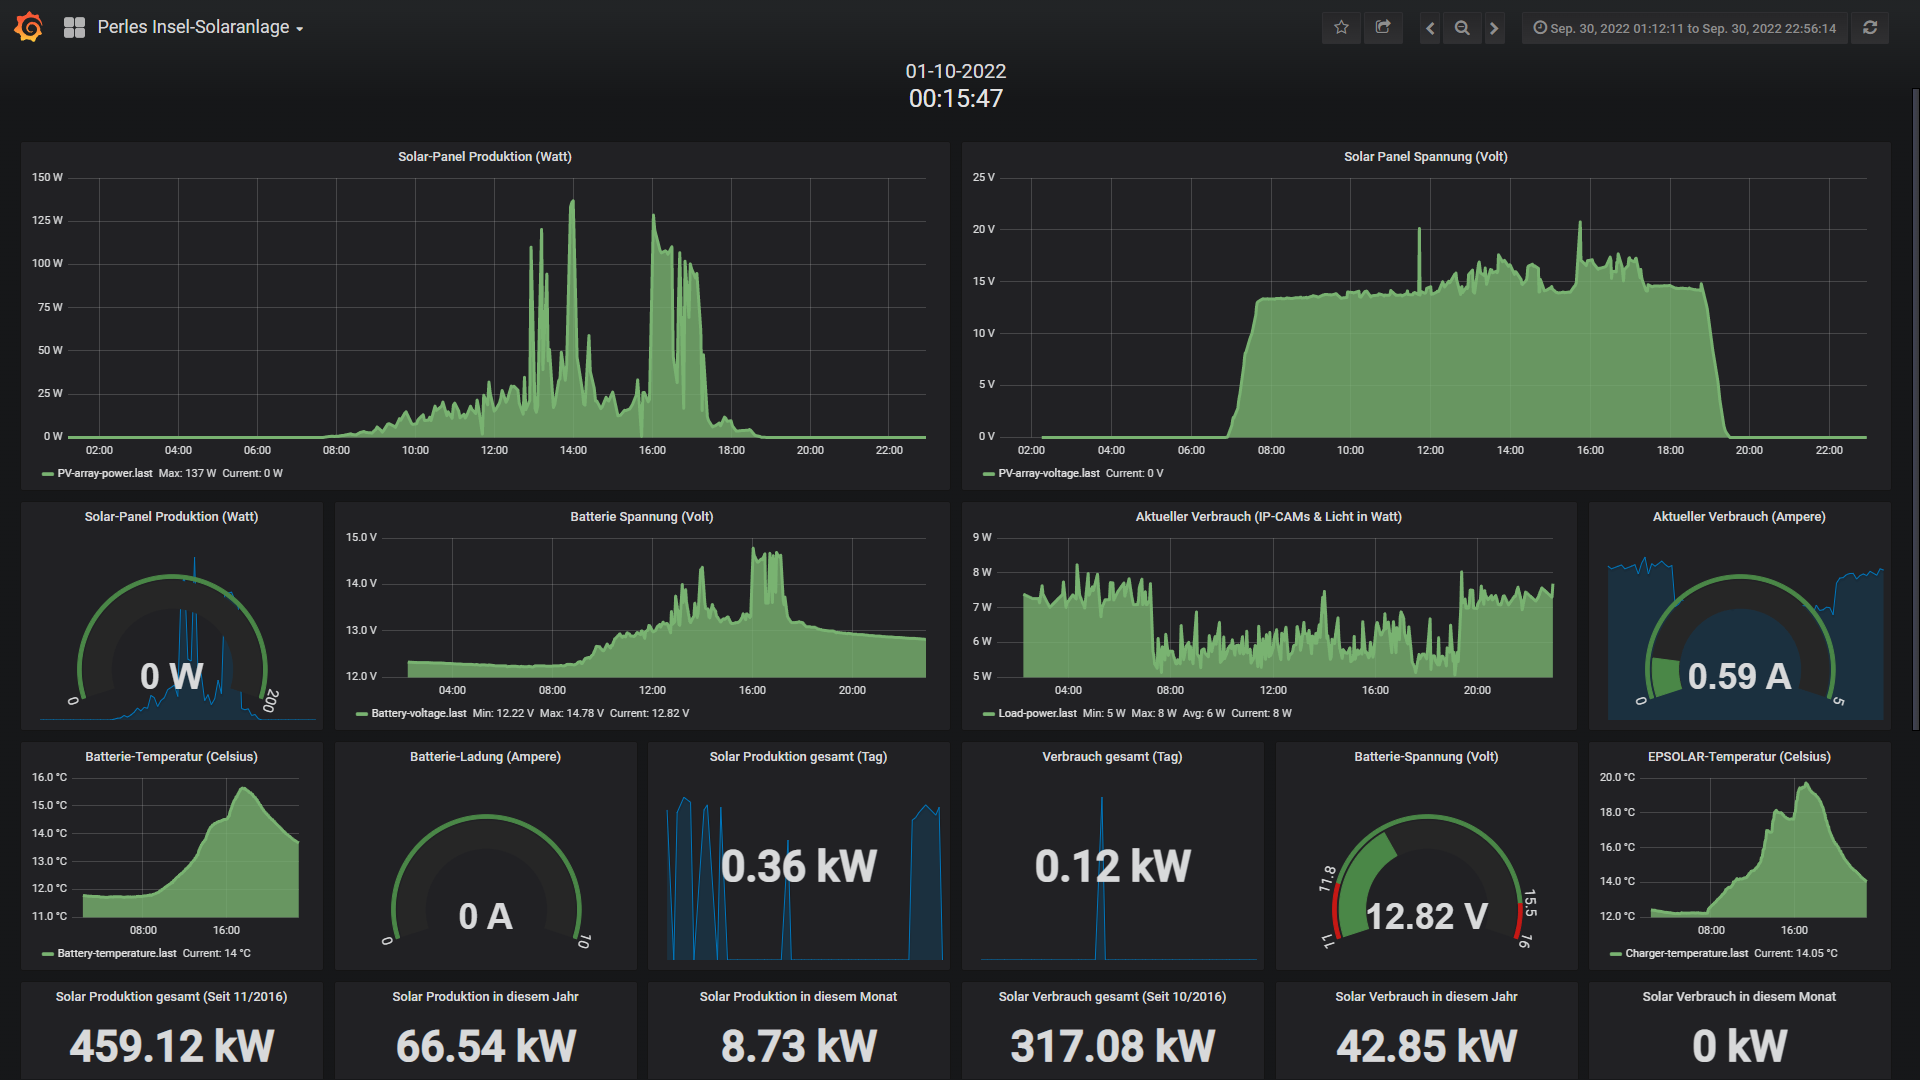Toggle PV-array-power.last legend series
The height and width of the screenshot is (1080, 1920).
tap(105, 473)
